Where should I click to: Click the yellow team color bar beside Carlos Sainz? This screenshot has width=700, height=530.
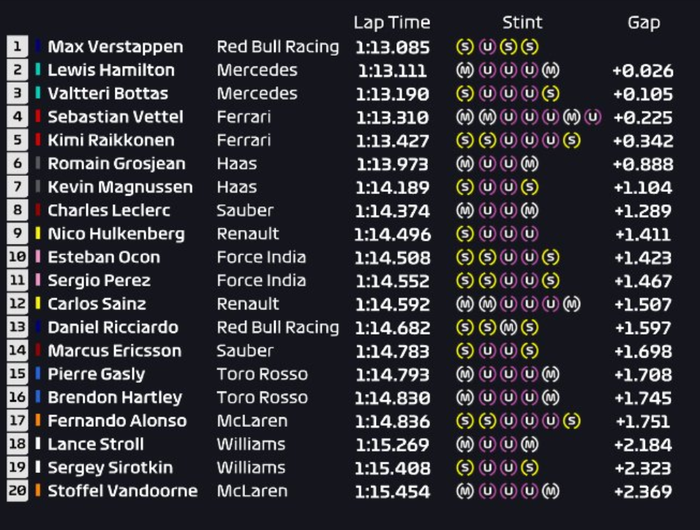(x=38, y=304)
